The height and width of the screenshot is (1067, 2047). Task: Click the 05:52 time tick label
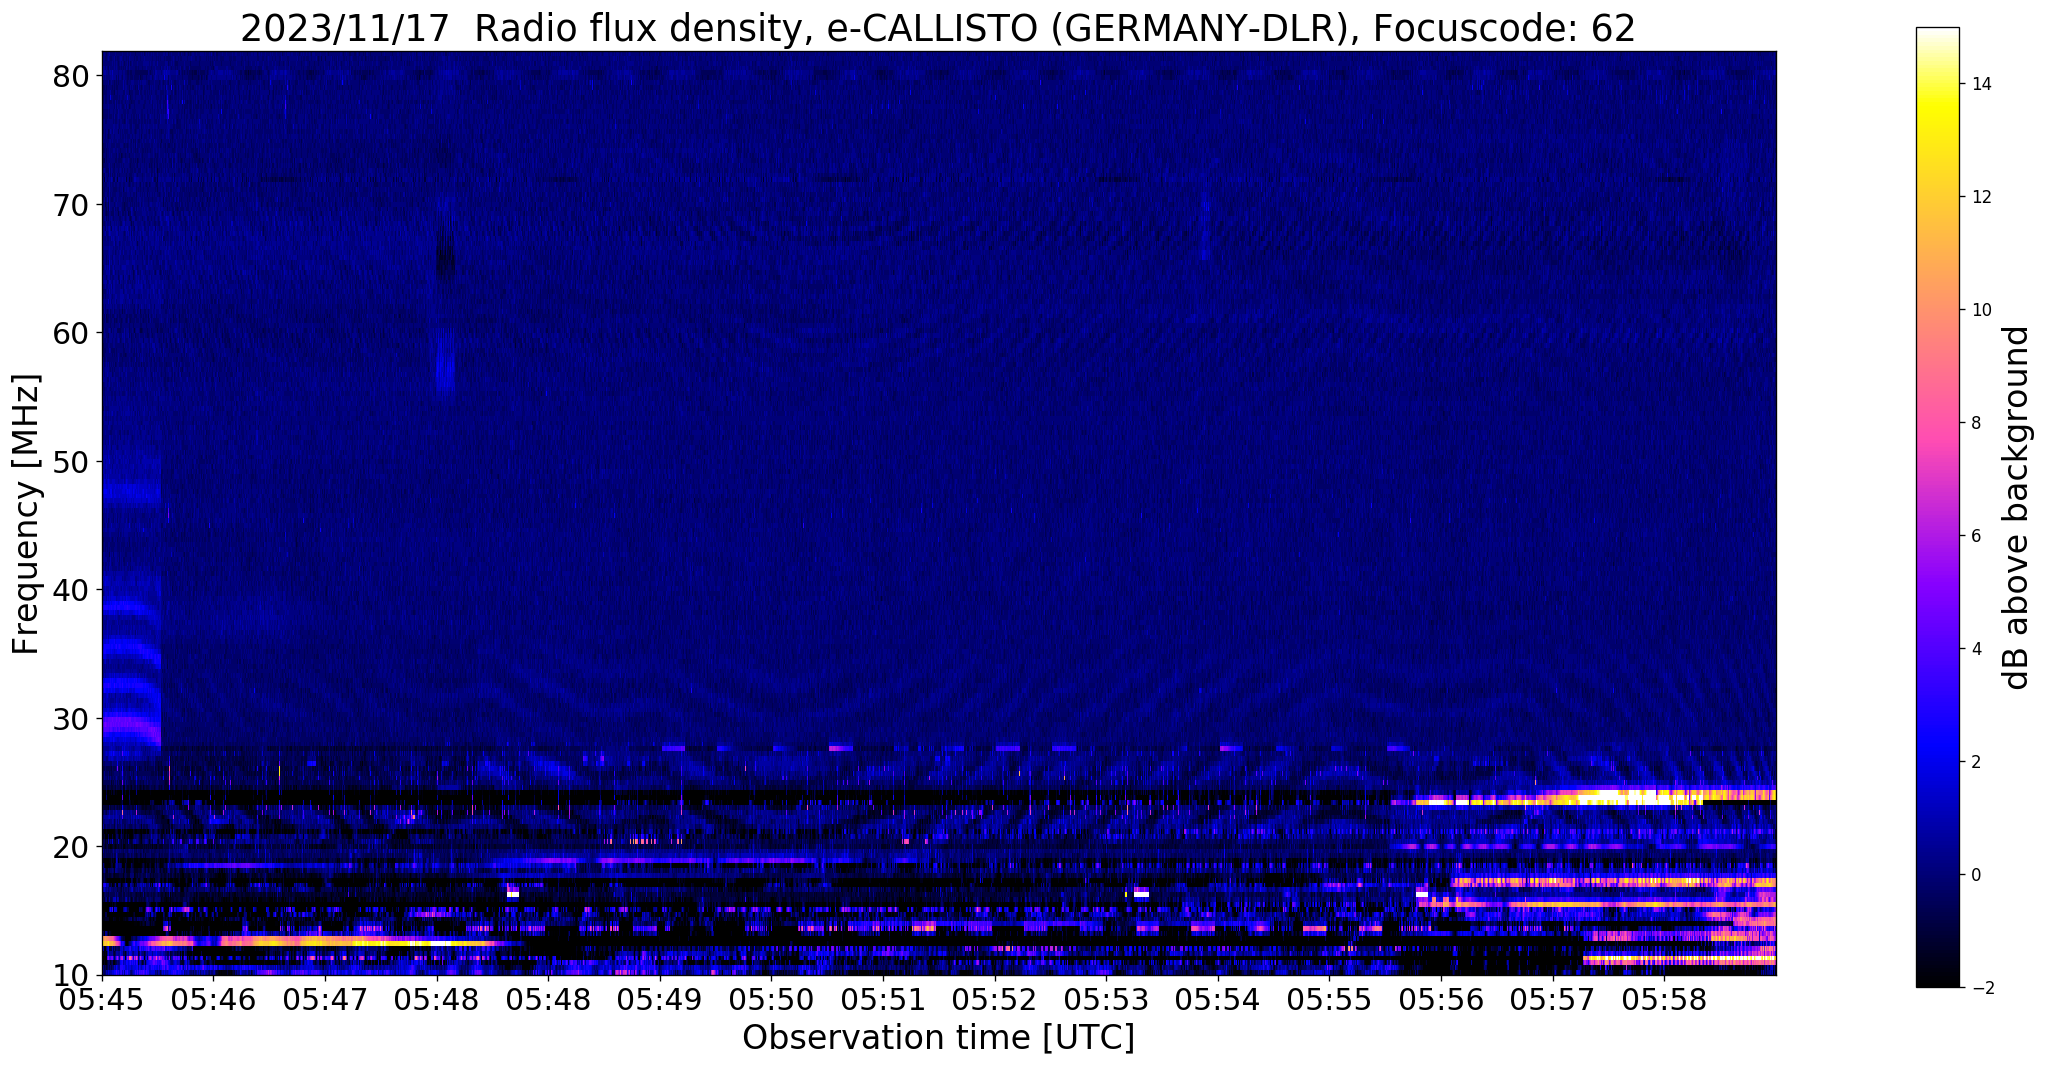(x=995, y=999)
